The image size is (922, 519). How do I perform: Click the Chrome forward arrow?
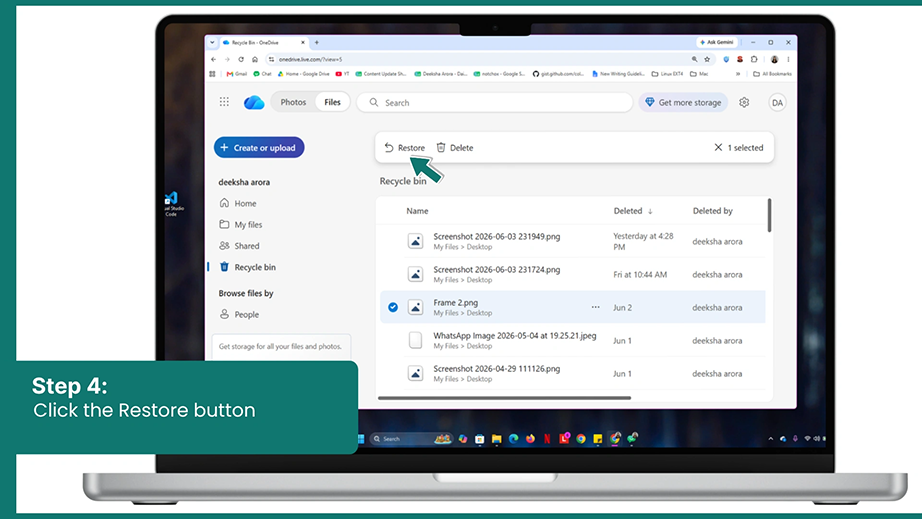click(x=227, y=59)
